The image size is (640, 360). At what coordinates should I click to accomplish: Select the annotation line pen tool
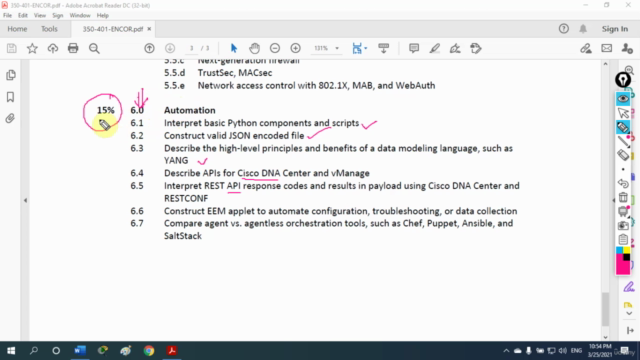click(x=623, y=141)
